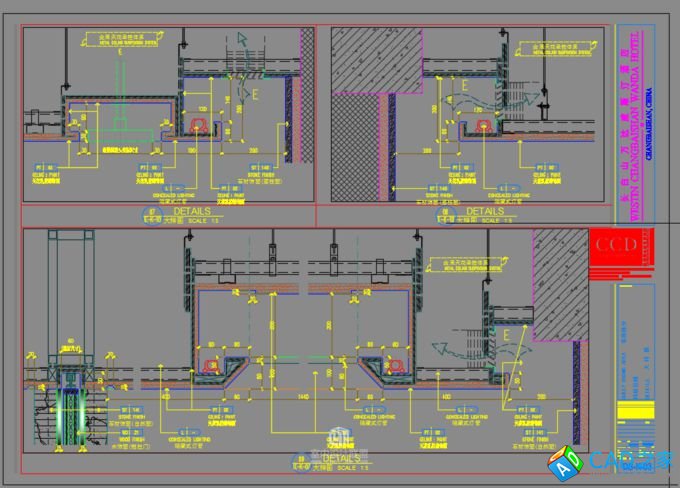The height and width of the screenshot is (488, 680).
Task: Select right red light fixture in bottom detail
Action: click(391, 366)
